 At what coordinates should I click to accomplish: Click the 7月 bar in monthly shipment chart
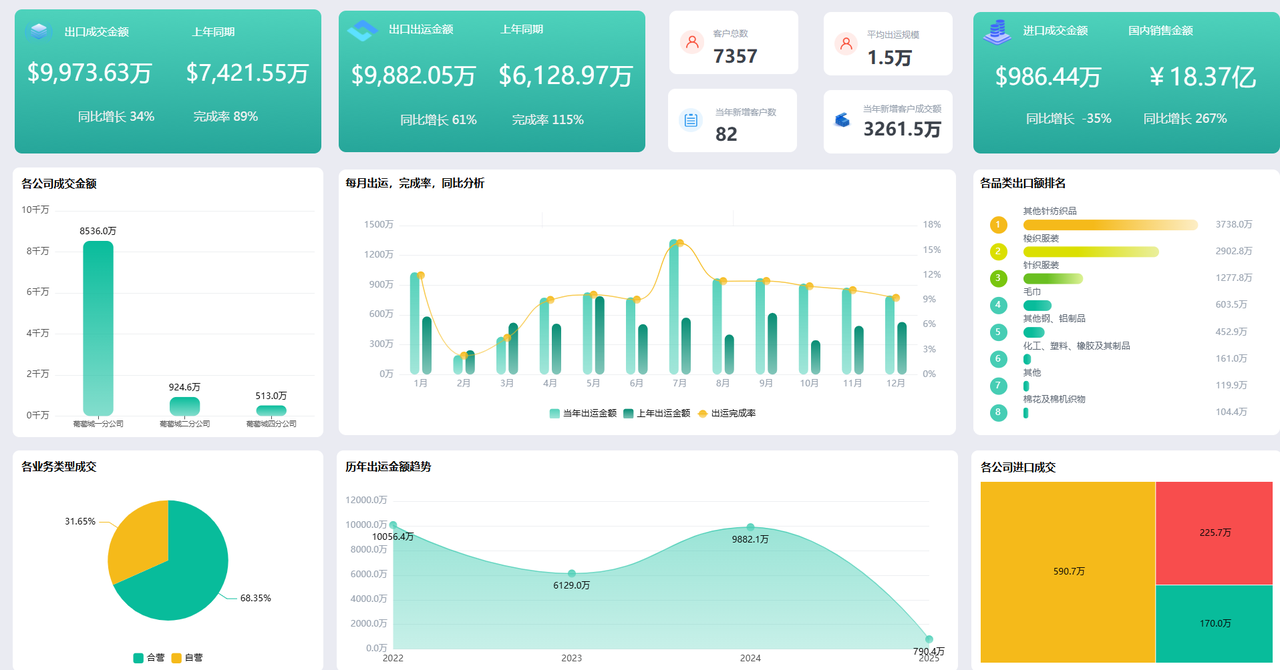click(x=675, y=307)
